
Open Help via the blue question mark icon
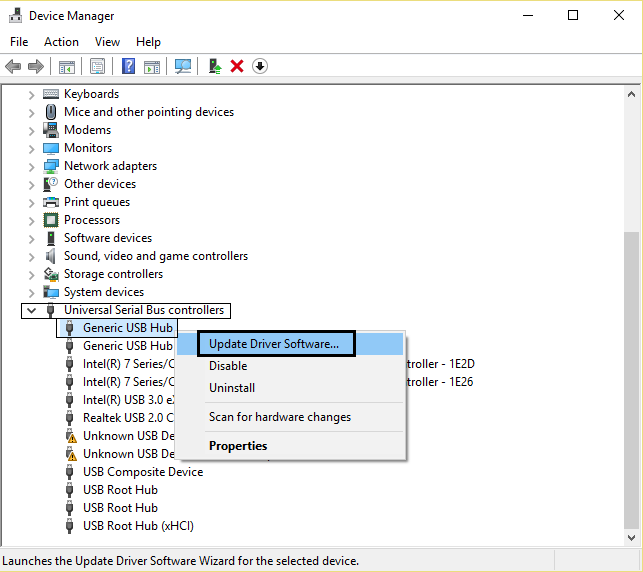click(x=128, y=66)
